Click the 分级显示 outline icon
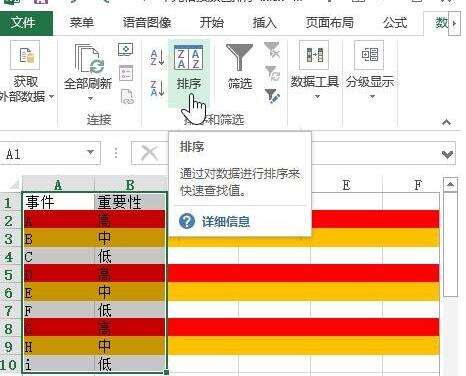466x376 pixels. pyautogui.click(x=369, y=55)
